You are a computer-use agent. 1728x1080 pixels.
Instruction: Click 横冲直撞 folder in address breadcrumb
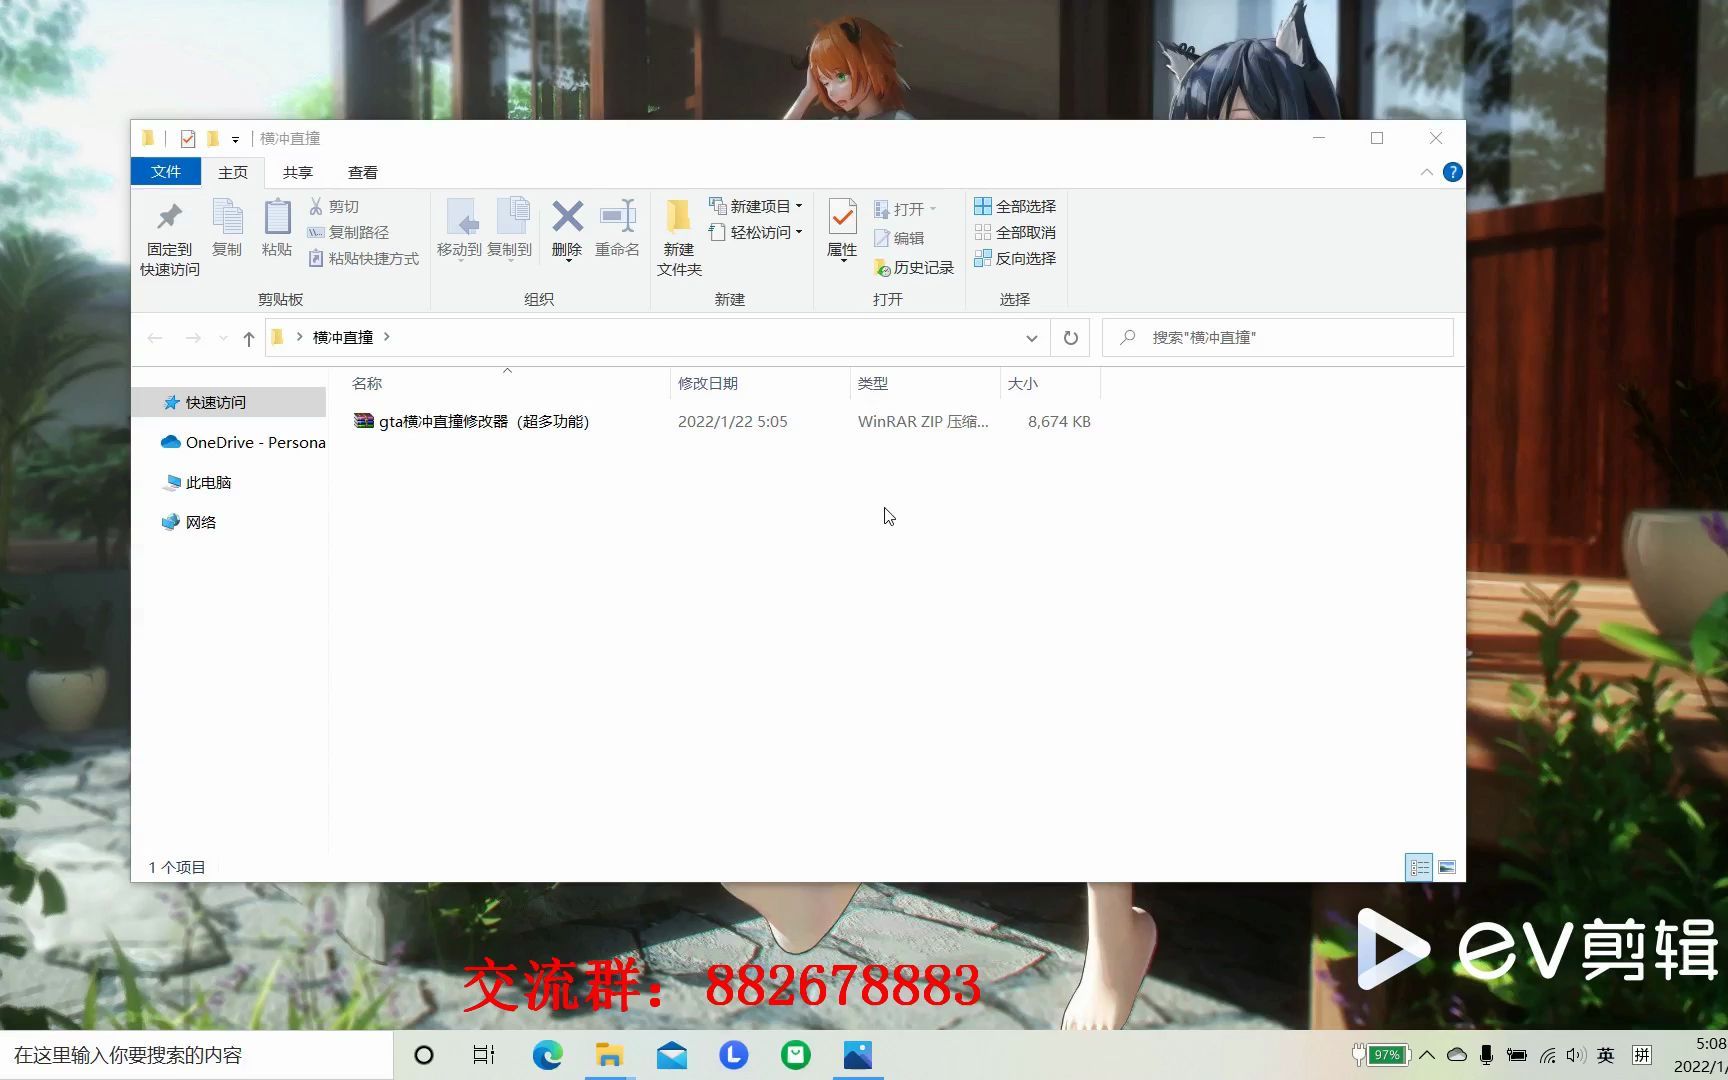[x=343, y=337]
